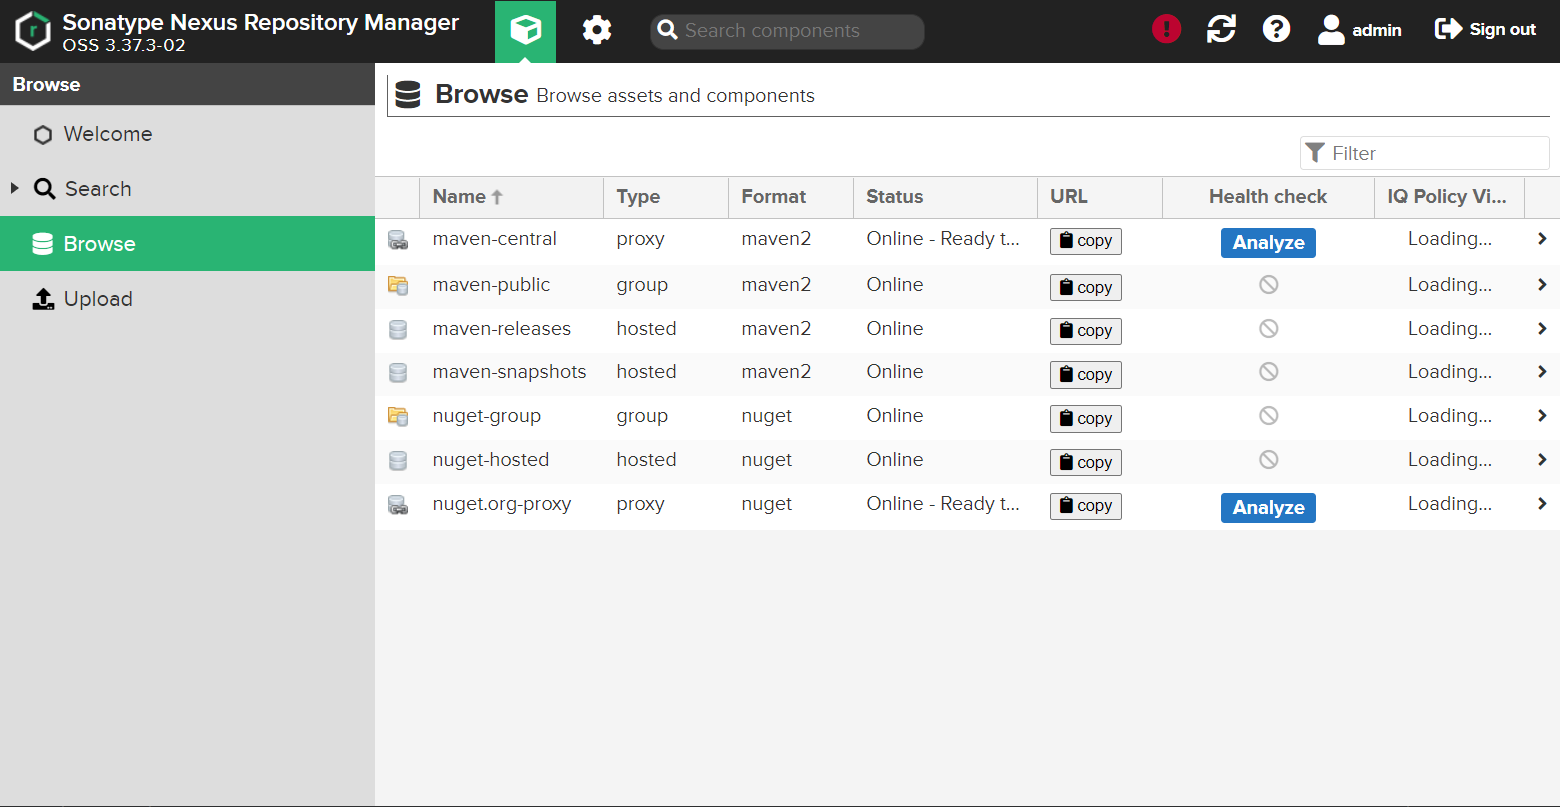1560x807 pixels.
Task: Analyze the maven-central repository
Action: click(x=1268, y=243)
